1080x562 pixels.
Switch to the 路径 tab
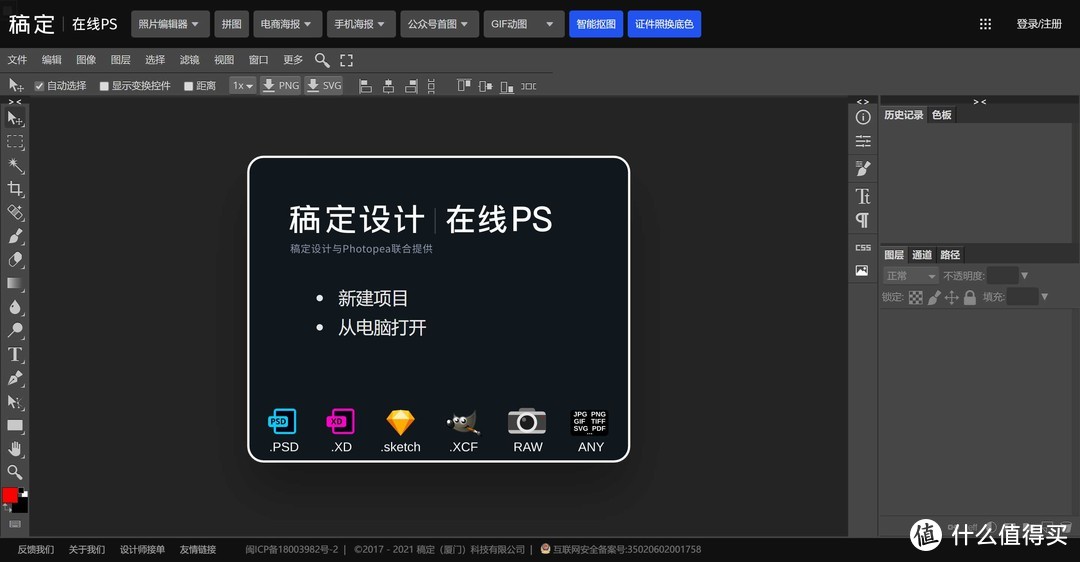point(950,255)
